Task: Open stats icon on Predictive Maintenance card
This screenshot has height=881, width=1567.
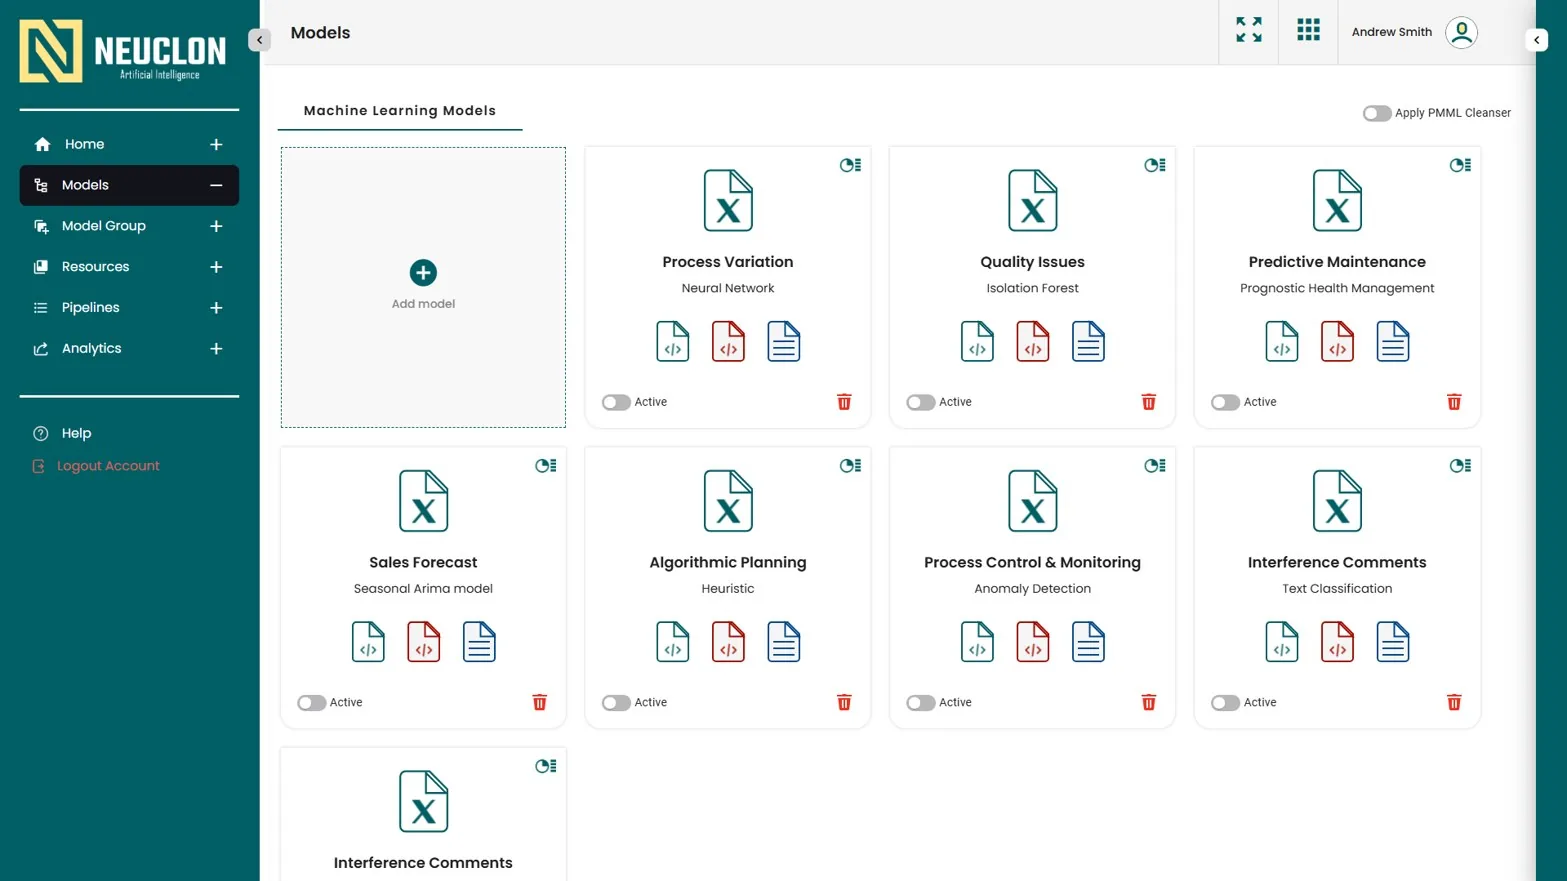Action: (1460, 165)
